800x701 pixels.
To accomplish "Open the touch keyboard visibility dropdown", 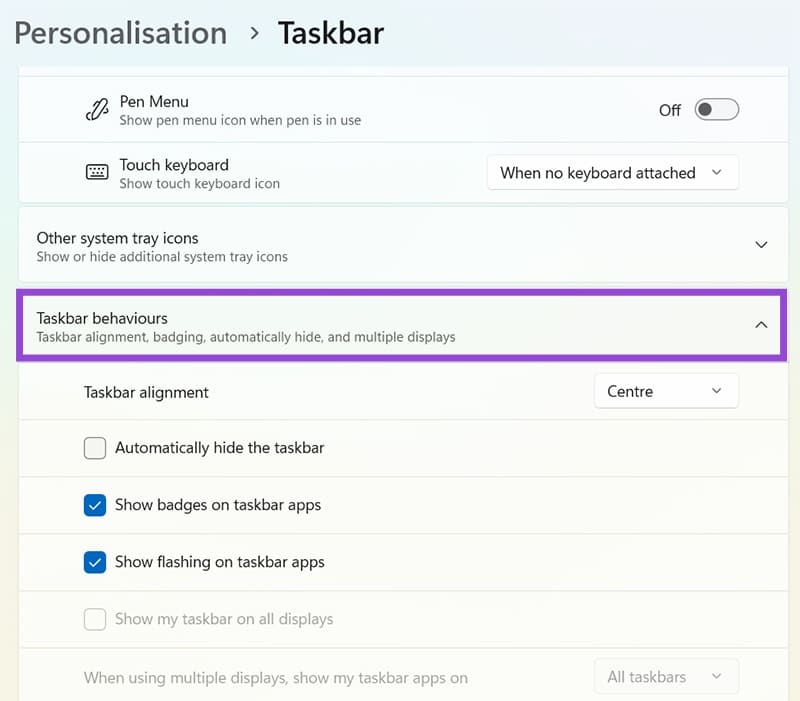I will pos(612,172).
